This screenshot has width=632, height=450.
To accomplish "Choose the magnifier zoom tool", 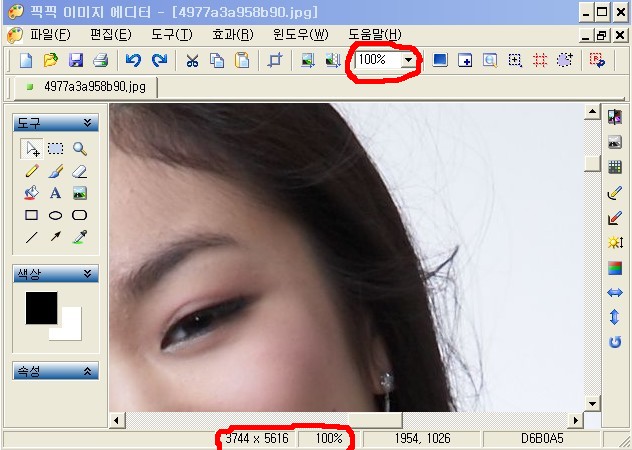I will coord(80,149).
